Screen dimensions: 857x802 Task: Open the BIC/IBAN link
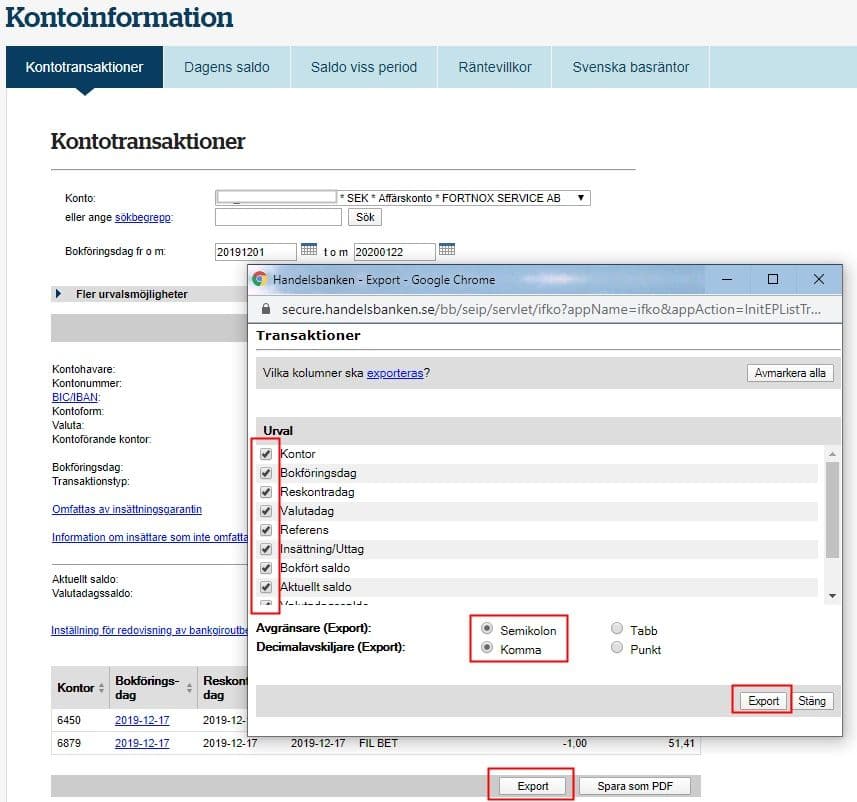pos(75,397)
